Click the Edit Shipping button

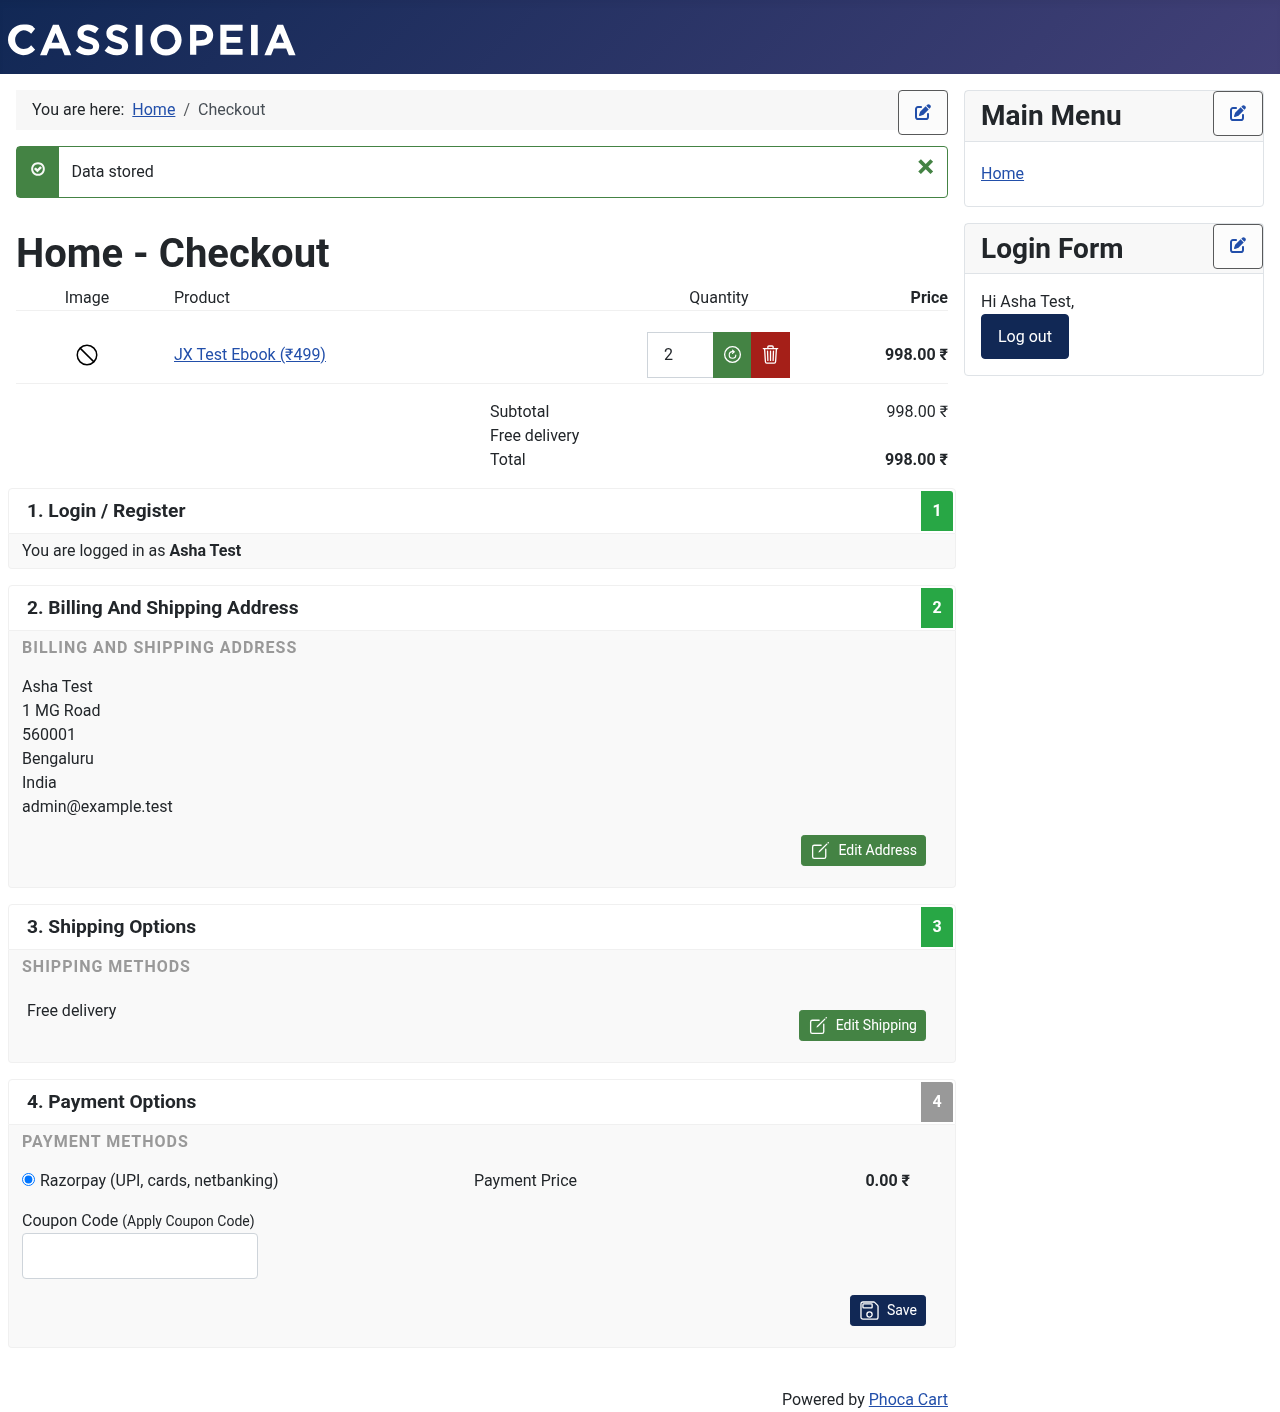click(x=862, y=1025)
